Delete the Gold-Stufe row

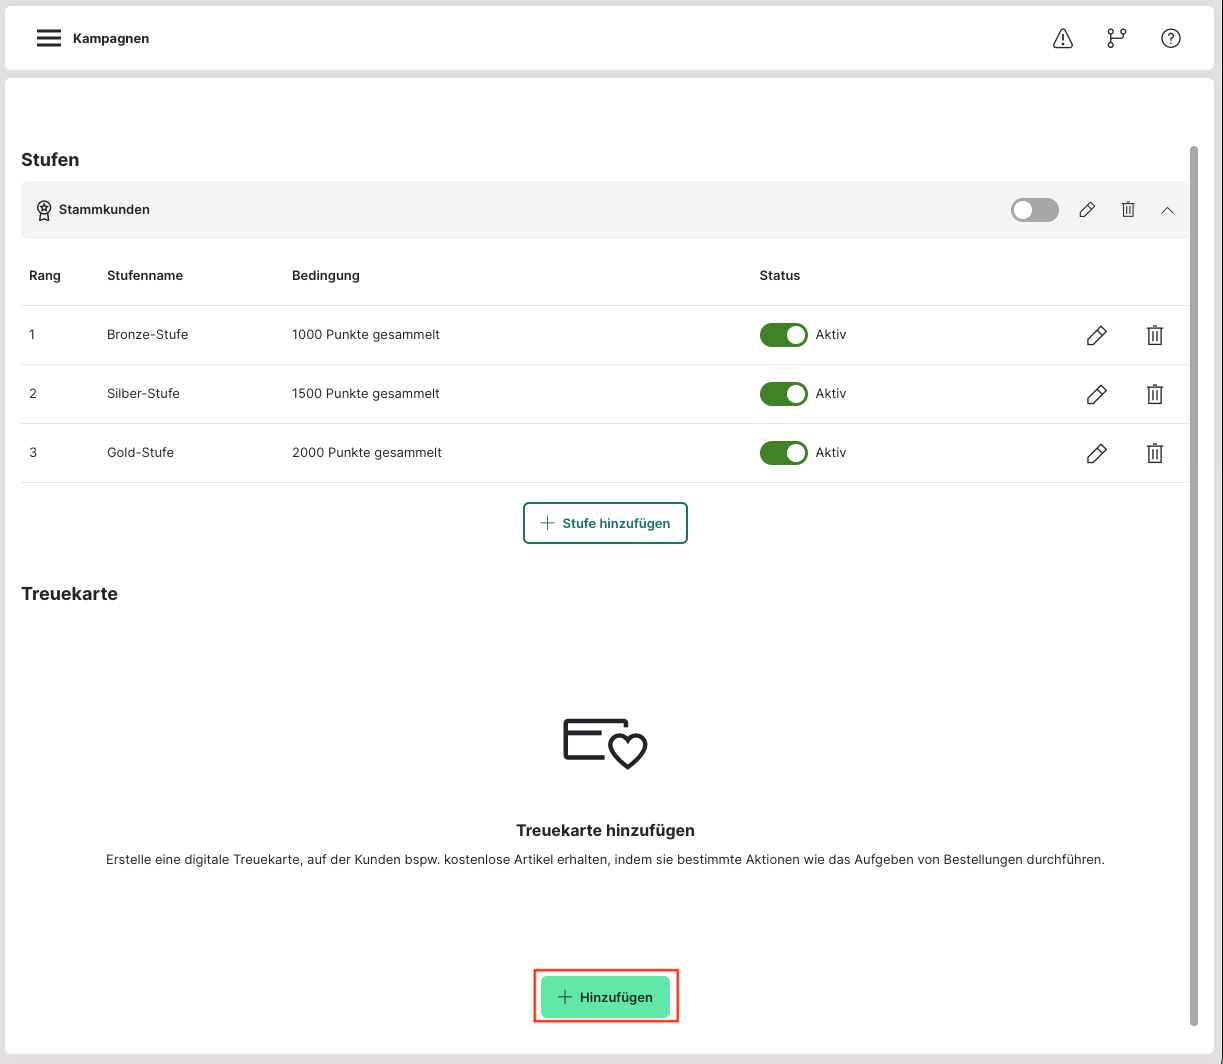(x=1154, y=453)
